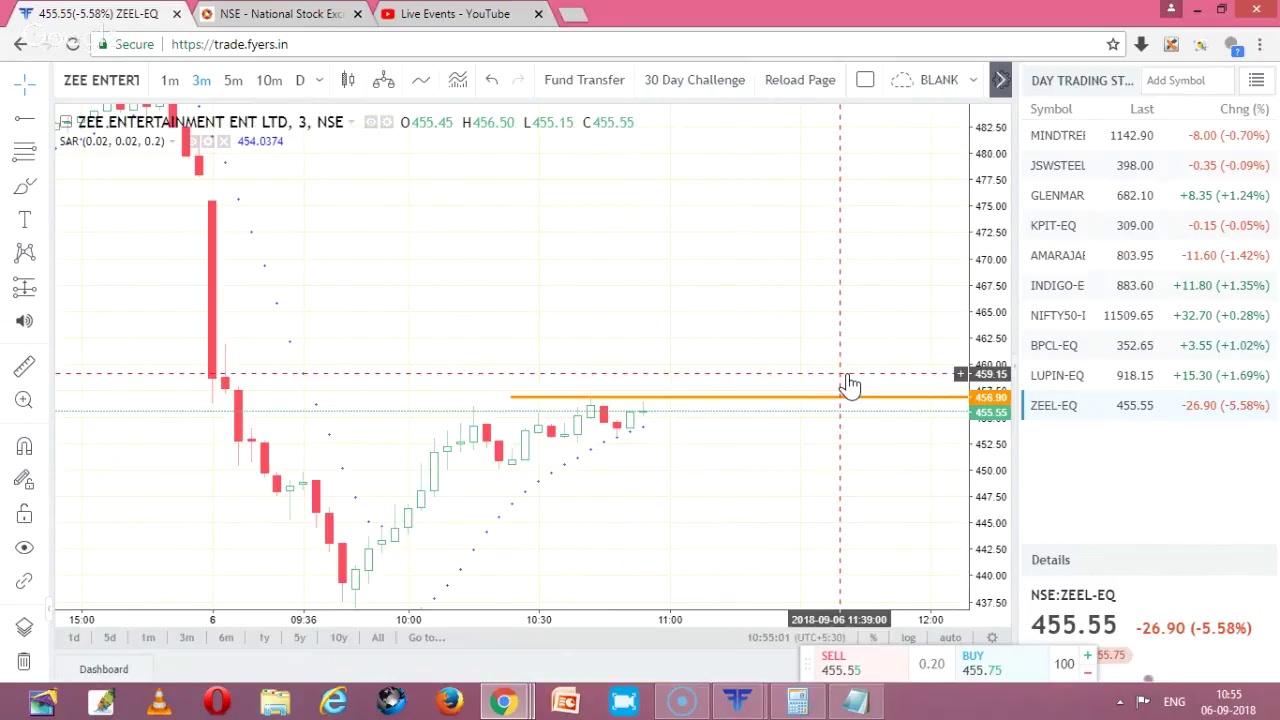
Task: Undo the last chart action
Action: pyautogui.click(x=491, y=80)
